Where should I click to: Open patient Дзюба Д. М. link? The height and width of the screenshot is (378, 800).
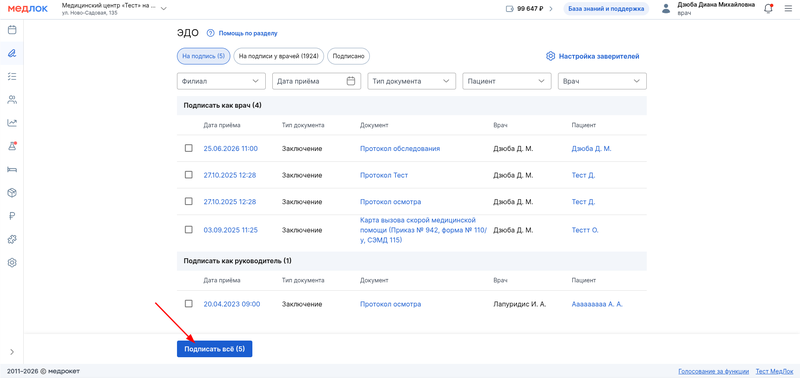click(591, 148)
